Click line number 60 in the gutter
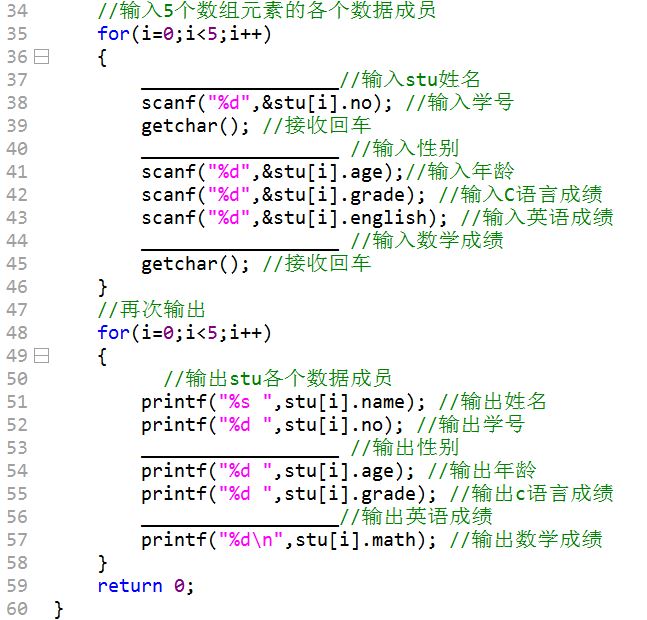The height and width of the screenshot is (620, 647). tap(17, 609)
